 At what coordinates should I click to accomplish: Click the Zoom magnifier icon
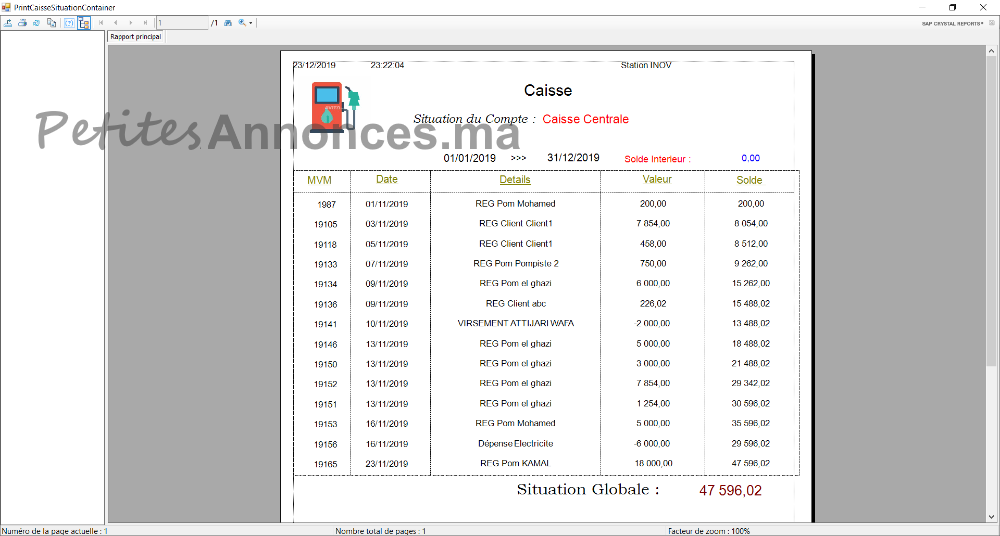242,23
